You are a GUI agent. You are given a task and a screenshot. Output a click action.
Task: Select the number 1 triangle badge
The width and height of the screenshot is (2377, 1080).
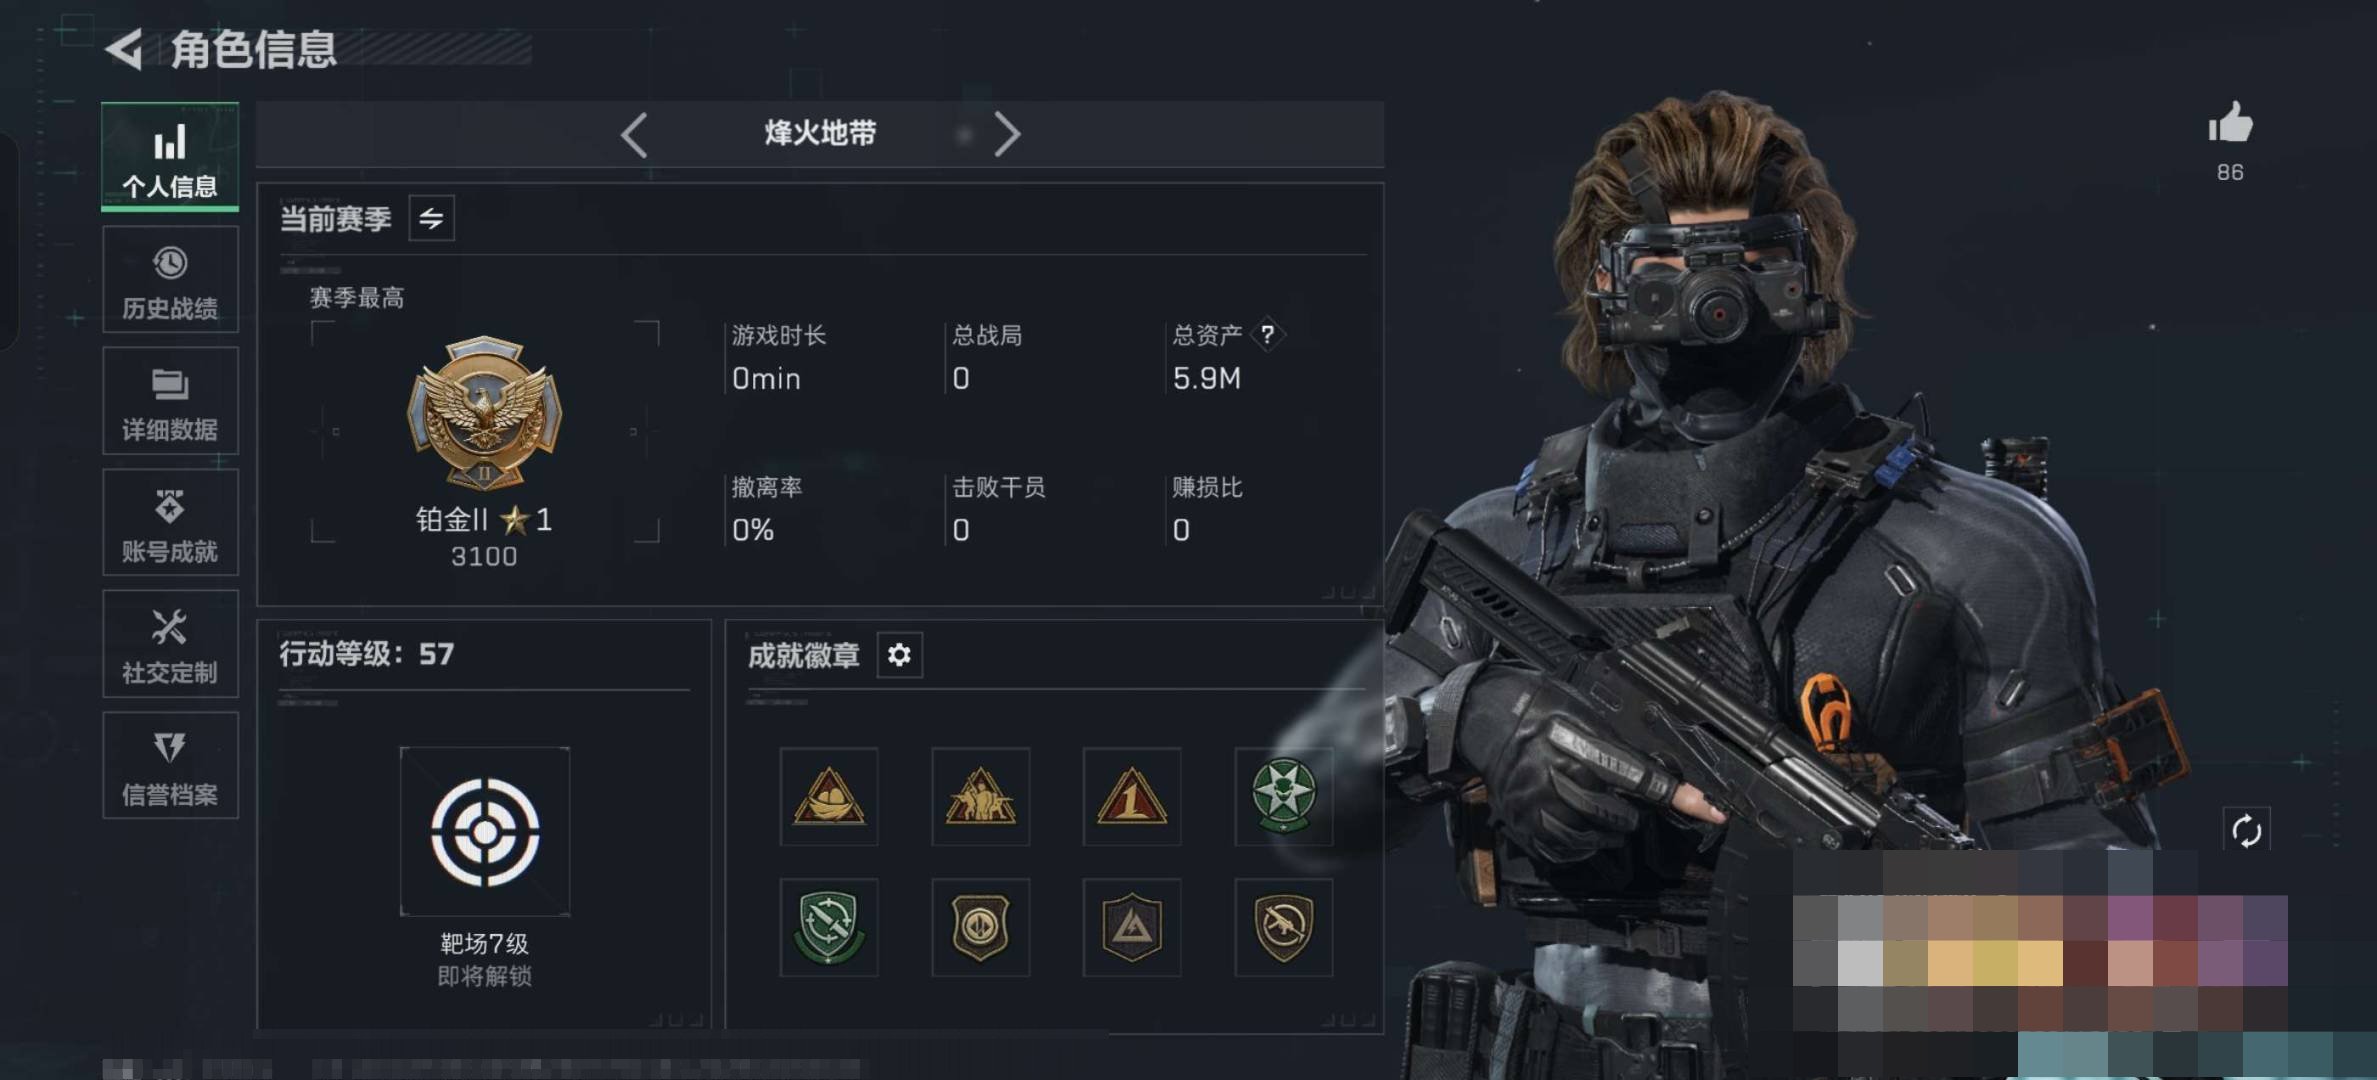(1132, 797)
